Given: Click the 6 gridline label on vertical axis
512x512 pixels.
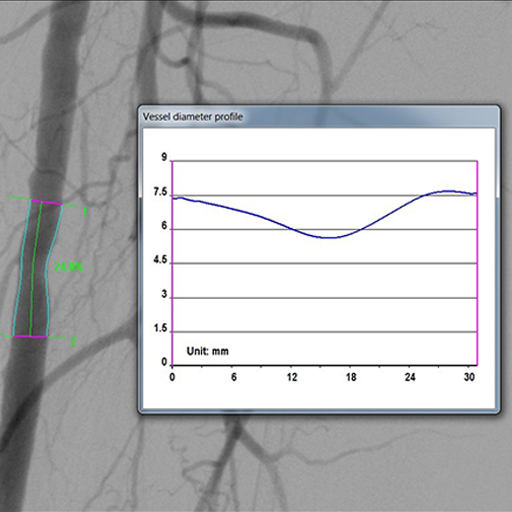Looking at the screenshot, I should pos(164,226).
